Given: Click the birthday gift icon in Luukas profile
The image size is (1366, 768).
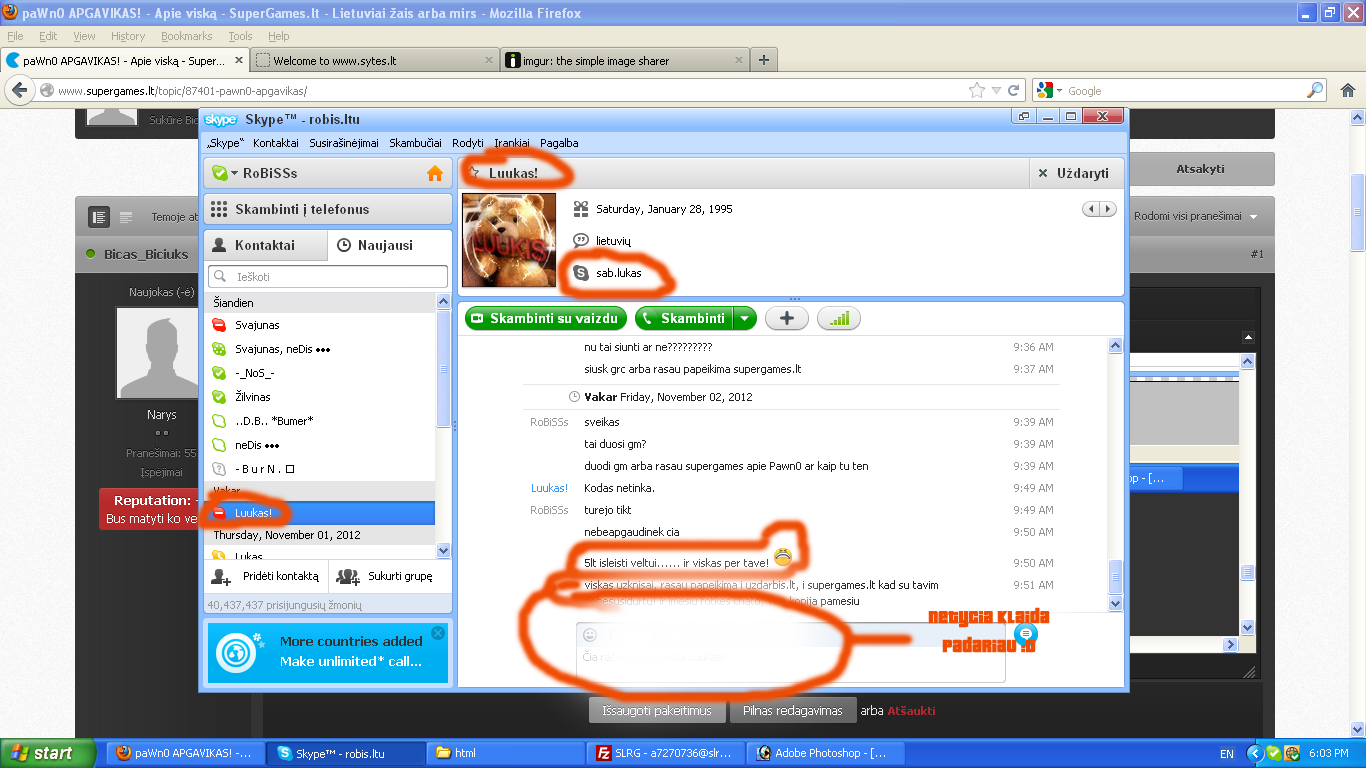Looking at the screenshot, I should tap(581, 209).
